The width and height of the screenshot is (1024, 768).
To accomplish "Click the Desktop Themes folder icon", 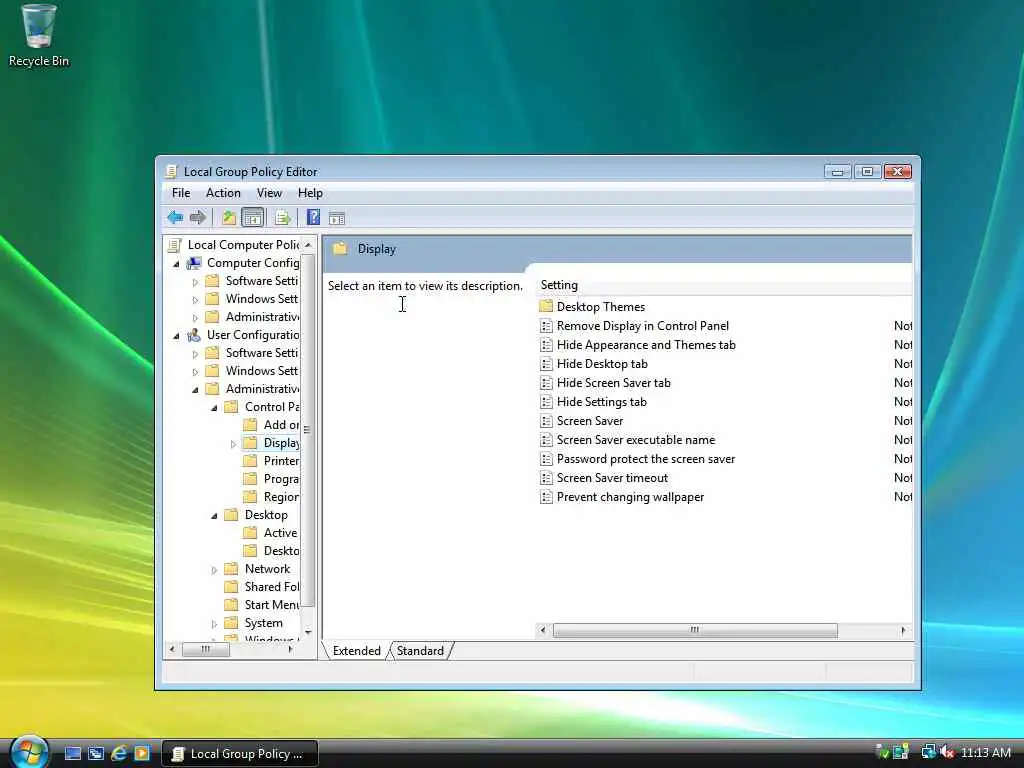I will pyautogui.click(x=547, y=306).
